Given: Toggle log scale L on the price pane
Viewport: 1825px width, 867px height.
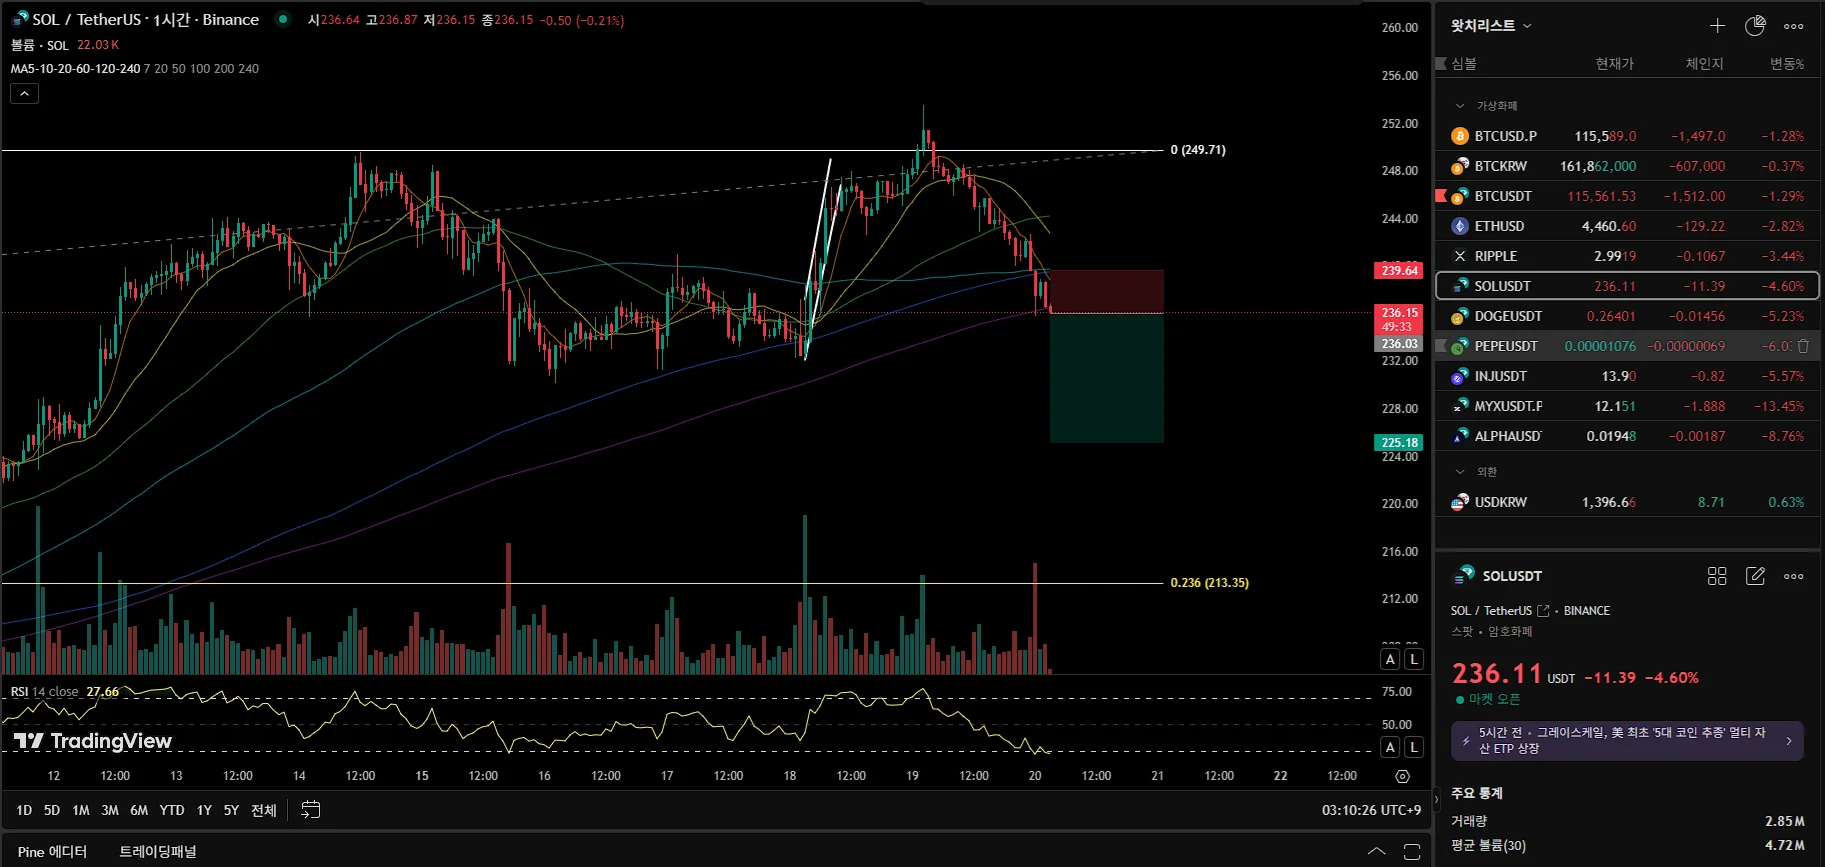Looking at the screenshot, I should [x=1413, y=659].
